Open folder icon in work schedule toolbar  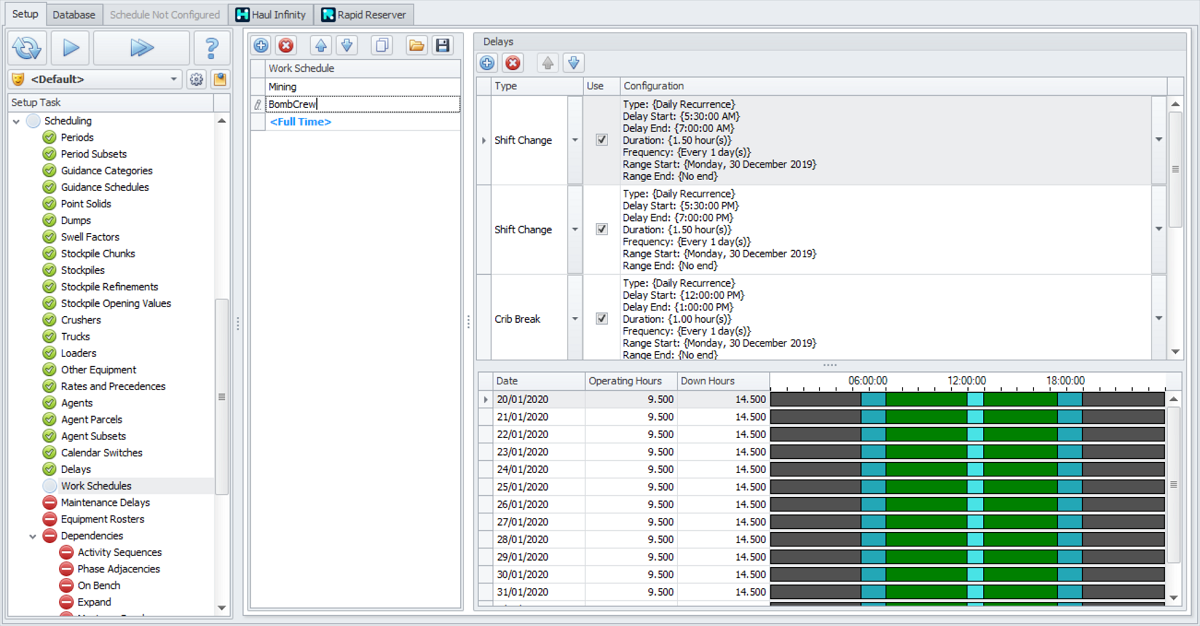416,45
